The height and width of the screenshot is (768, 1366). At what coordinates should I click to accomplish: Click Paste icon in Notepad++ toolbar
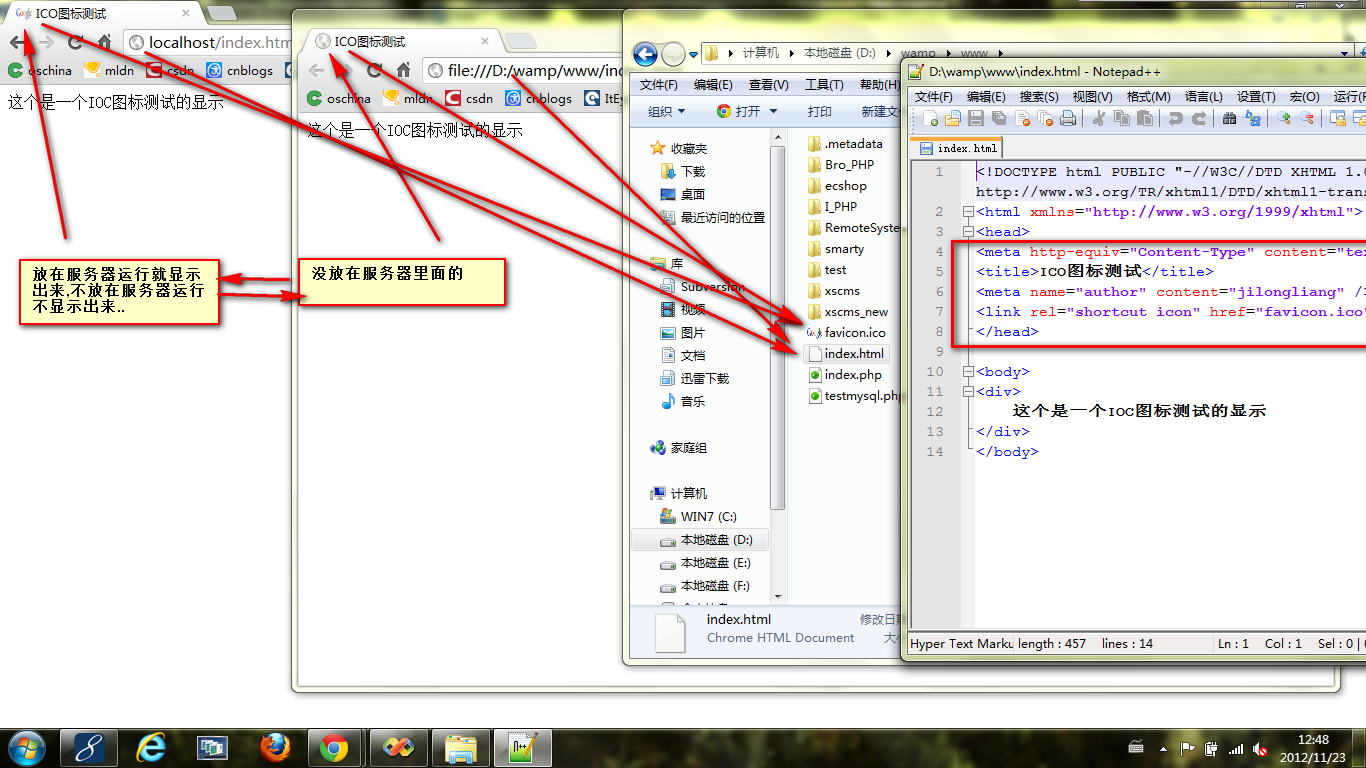(1144, 118)
